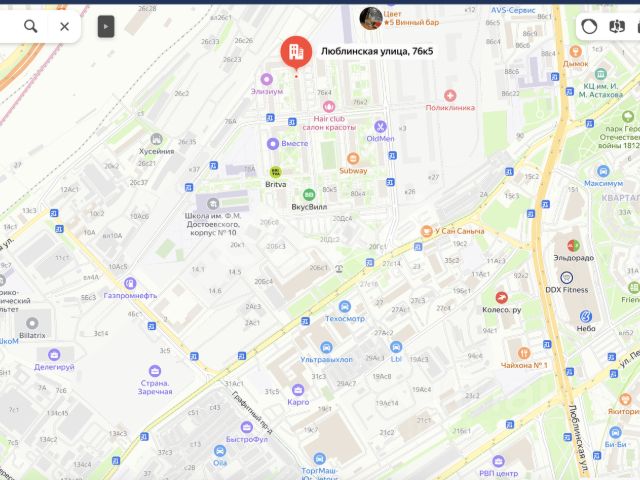Click the Люблинская улица, 76к5 address label

(377, 51)
